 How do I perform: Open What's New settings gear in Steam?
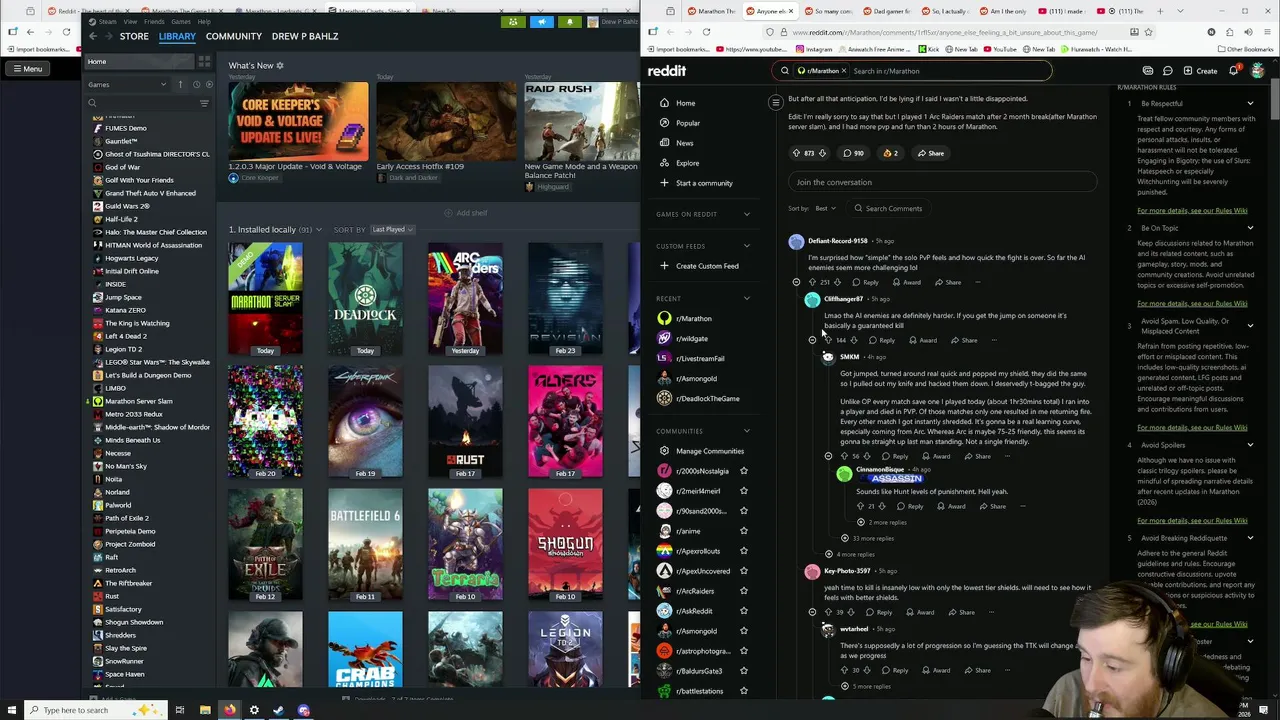(280, 66)
